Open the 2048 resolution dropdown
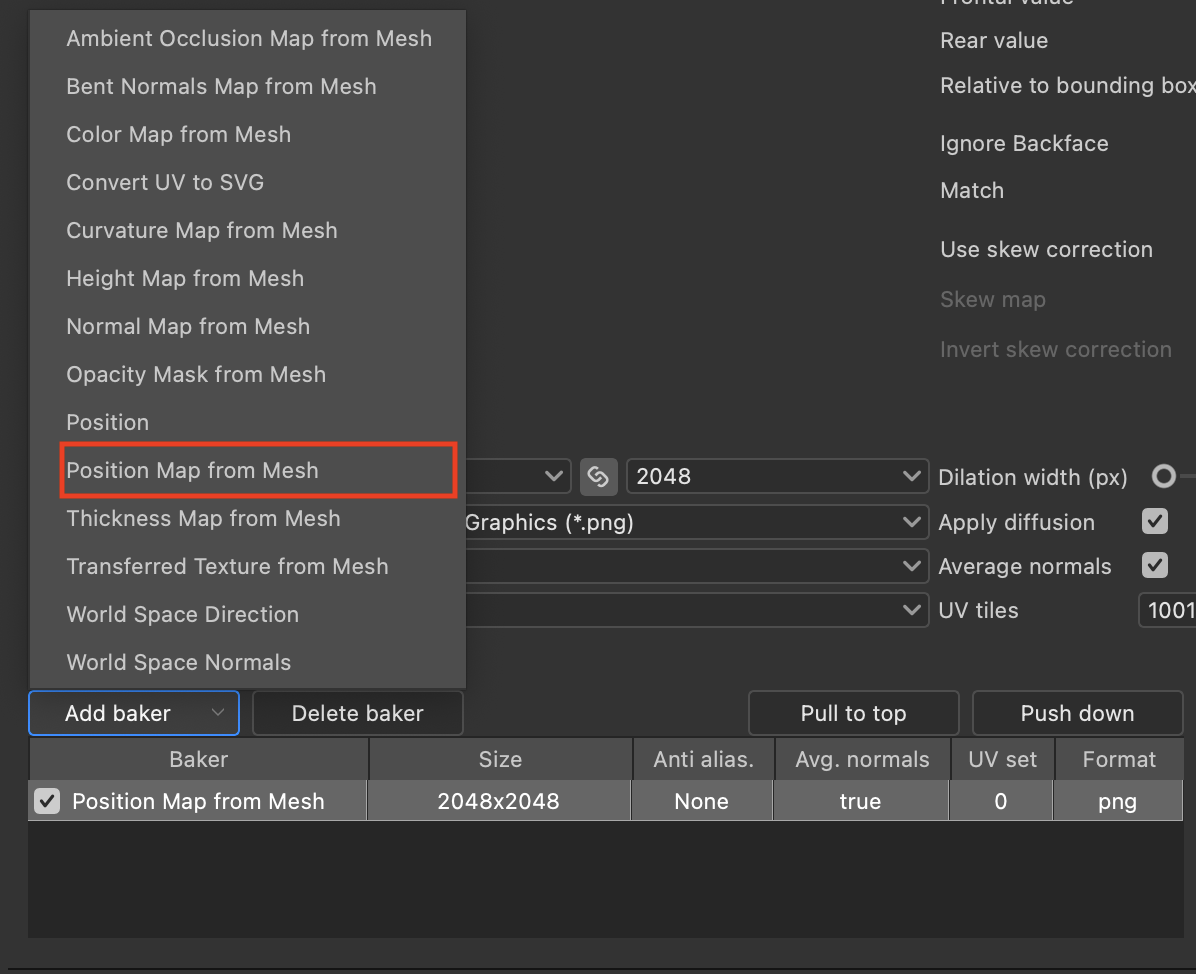Image resolution: width=1196 pixels, height=974 pixels. (777, 476)
